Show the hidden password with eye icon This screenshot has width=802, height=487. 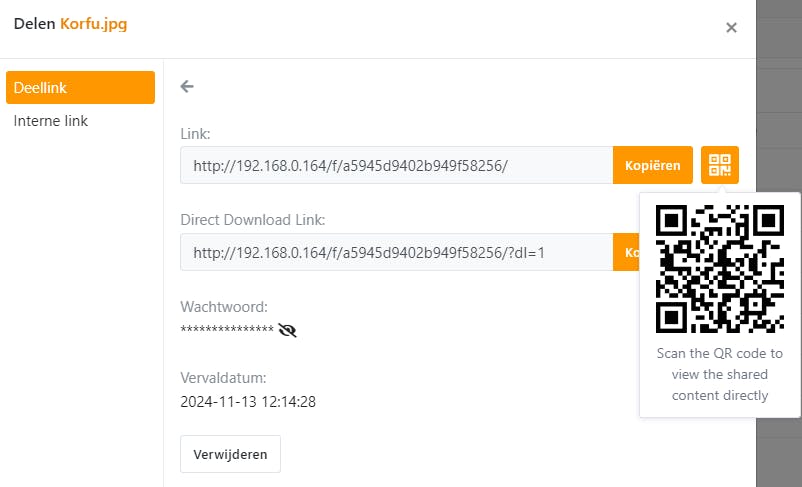[288, 330]
